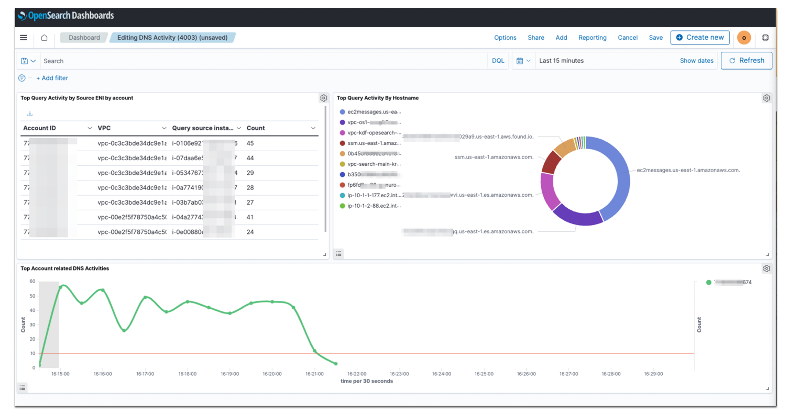Add a new filter
Image resolution: width=788 pixels, height=416 pixels.
(52, 78)
